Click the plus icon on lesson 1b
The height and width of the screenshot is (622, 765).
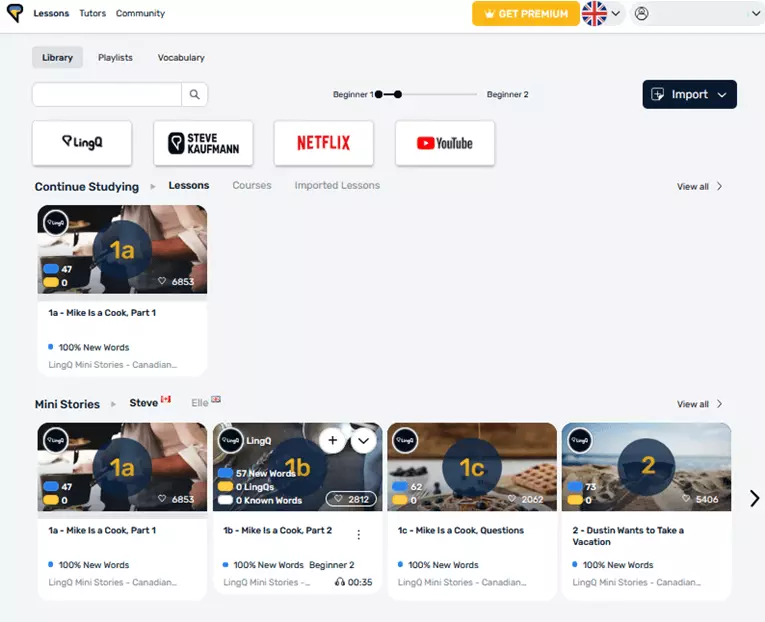click(332, 441)
